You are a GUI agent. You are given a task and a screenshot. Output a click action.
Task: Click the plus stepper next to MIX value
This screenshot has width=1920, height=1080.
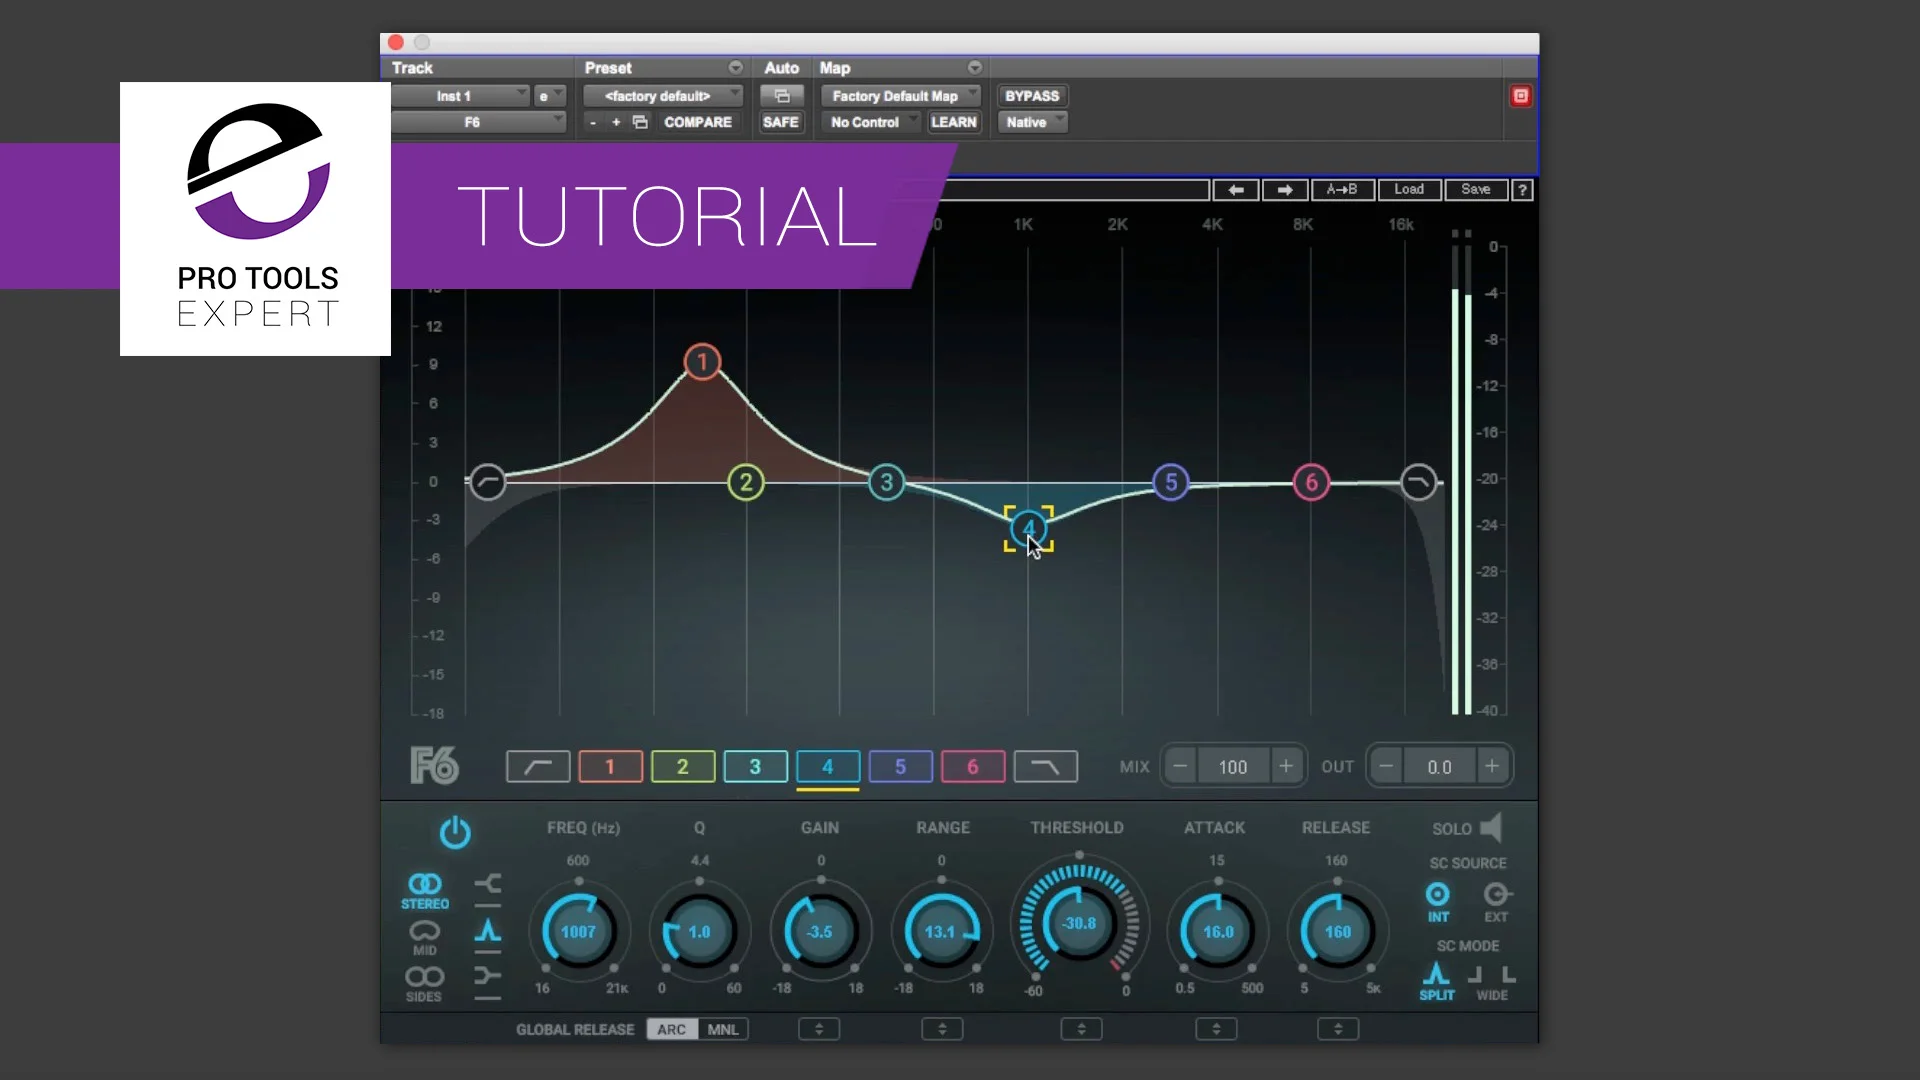1286,766
